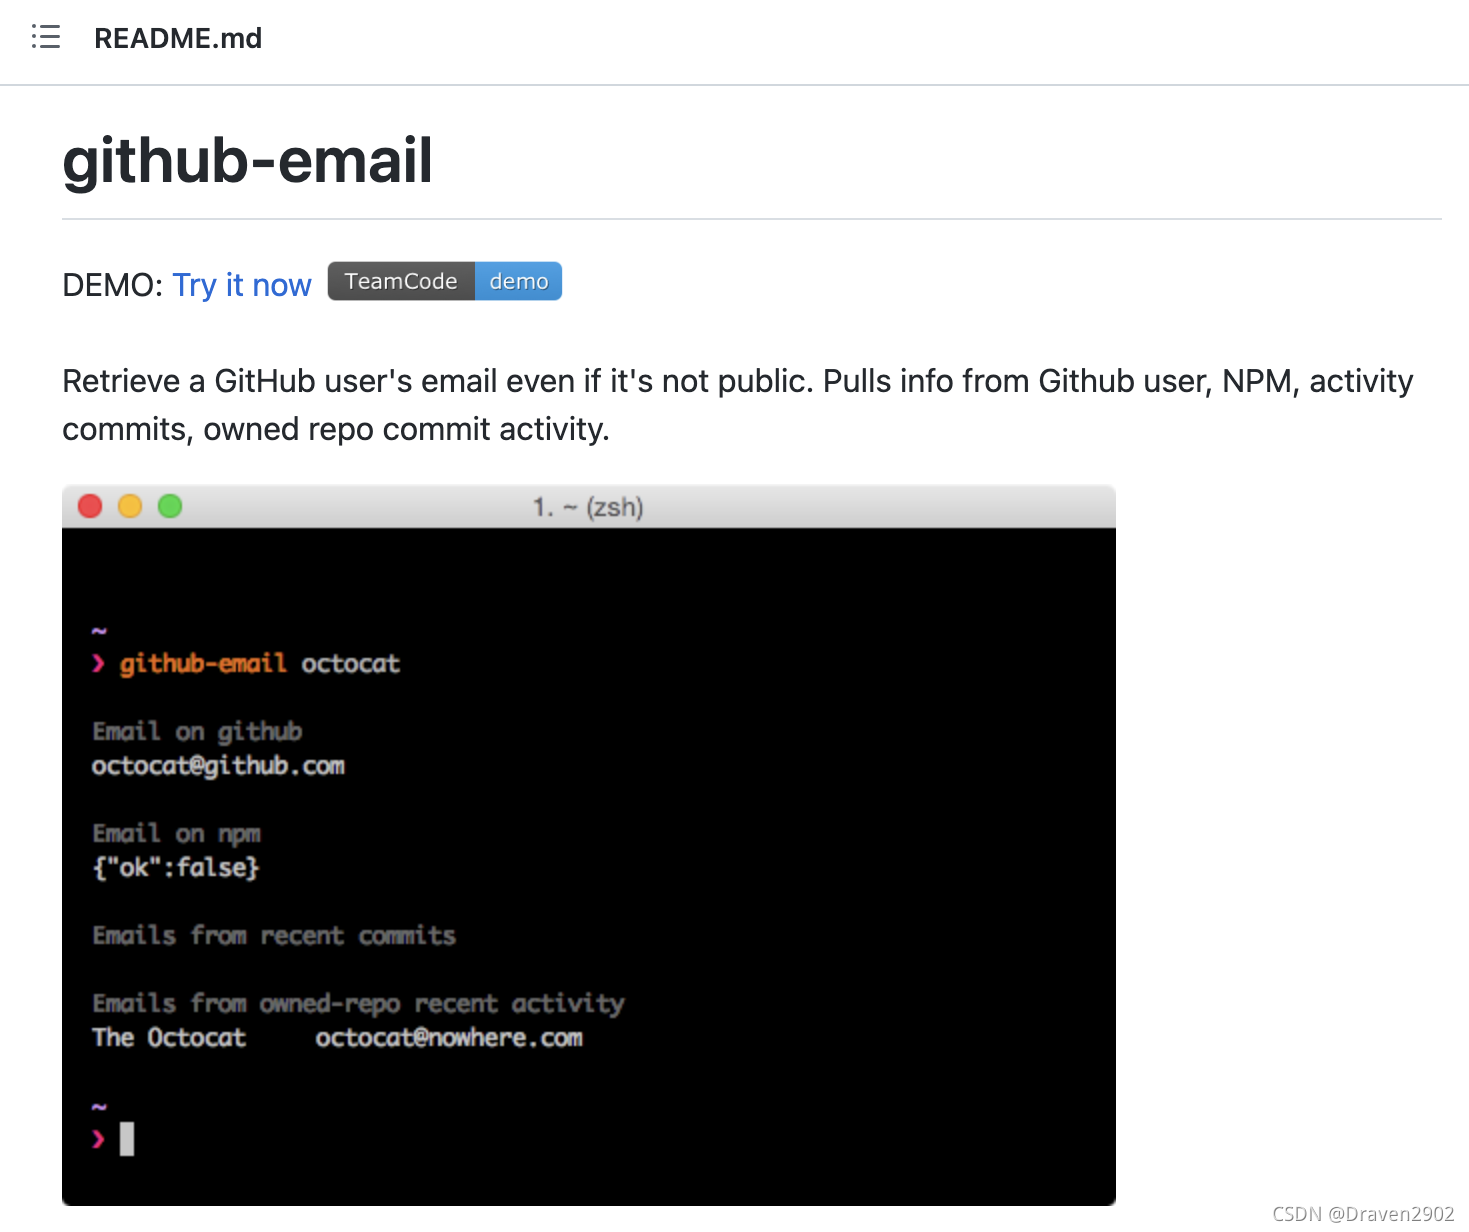
Task: Click the Emails from recent commits line
Action: (x=274, y=935)
